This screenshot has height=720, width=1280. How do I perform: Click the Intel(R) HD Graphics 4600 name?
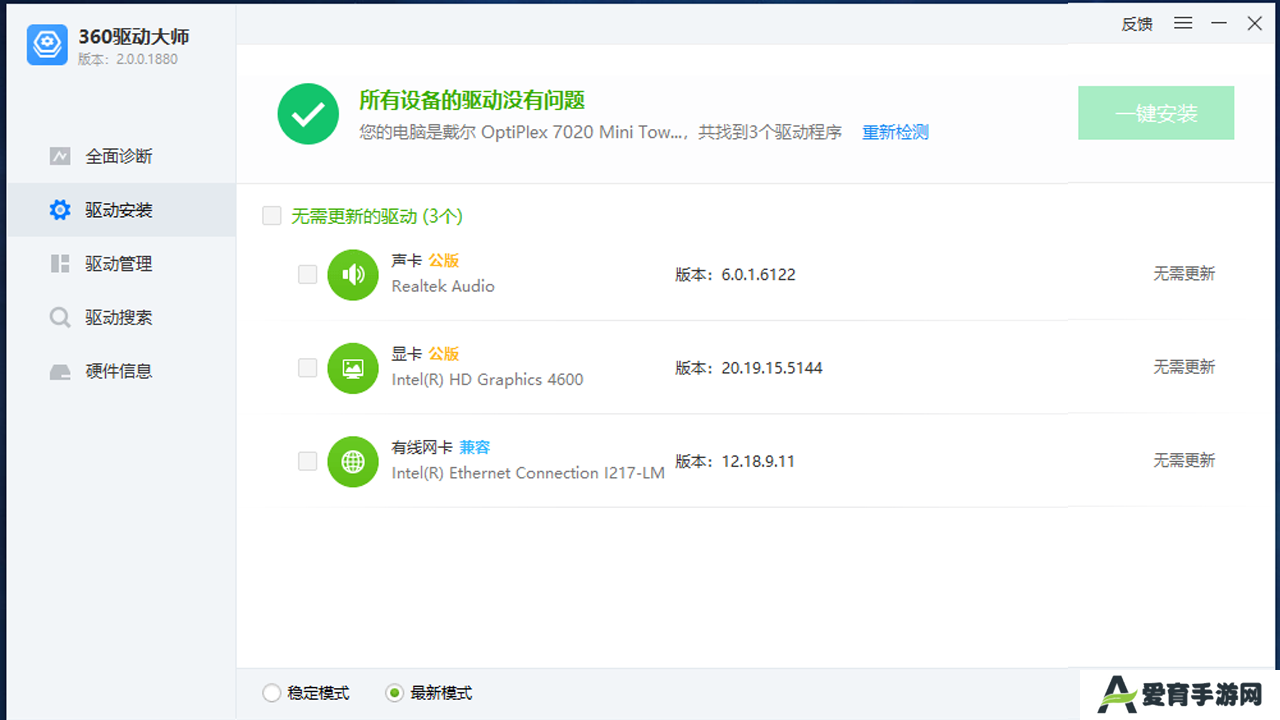[x=487, y=380]
